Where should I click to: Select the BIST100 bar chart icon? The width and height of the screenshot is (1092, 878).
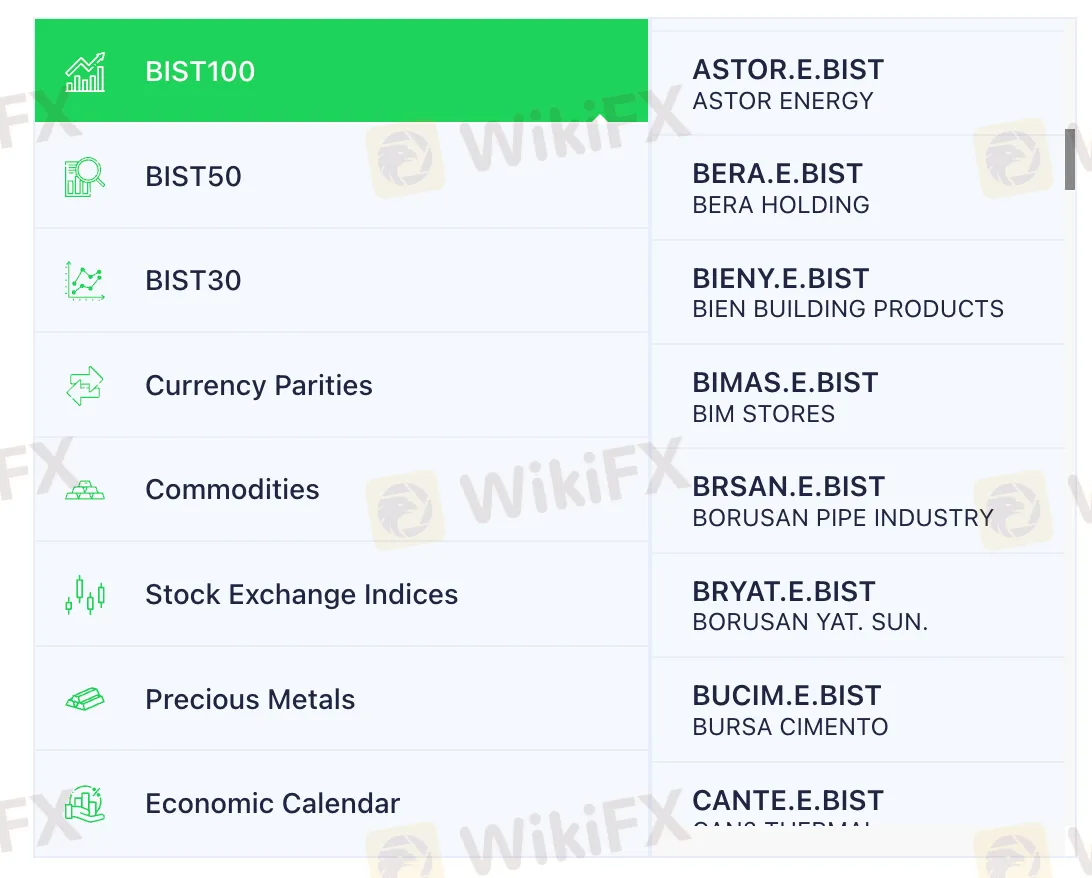(x=85, y=70)
